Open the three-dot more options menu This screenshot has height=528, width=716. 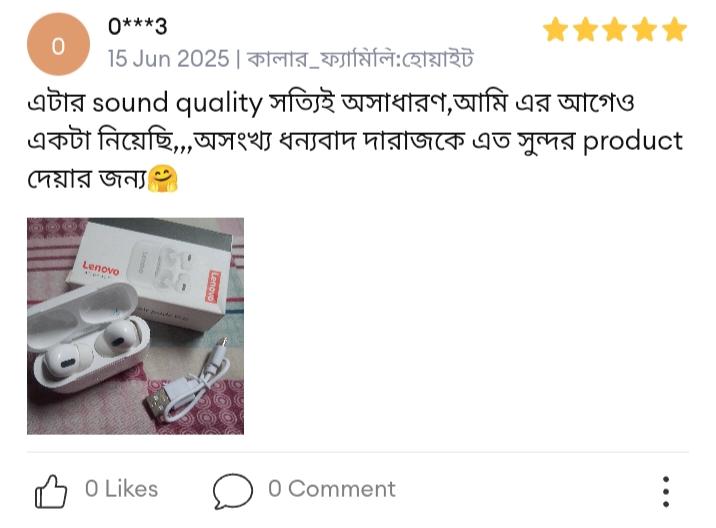pos(666,491)
